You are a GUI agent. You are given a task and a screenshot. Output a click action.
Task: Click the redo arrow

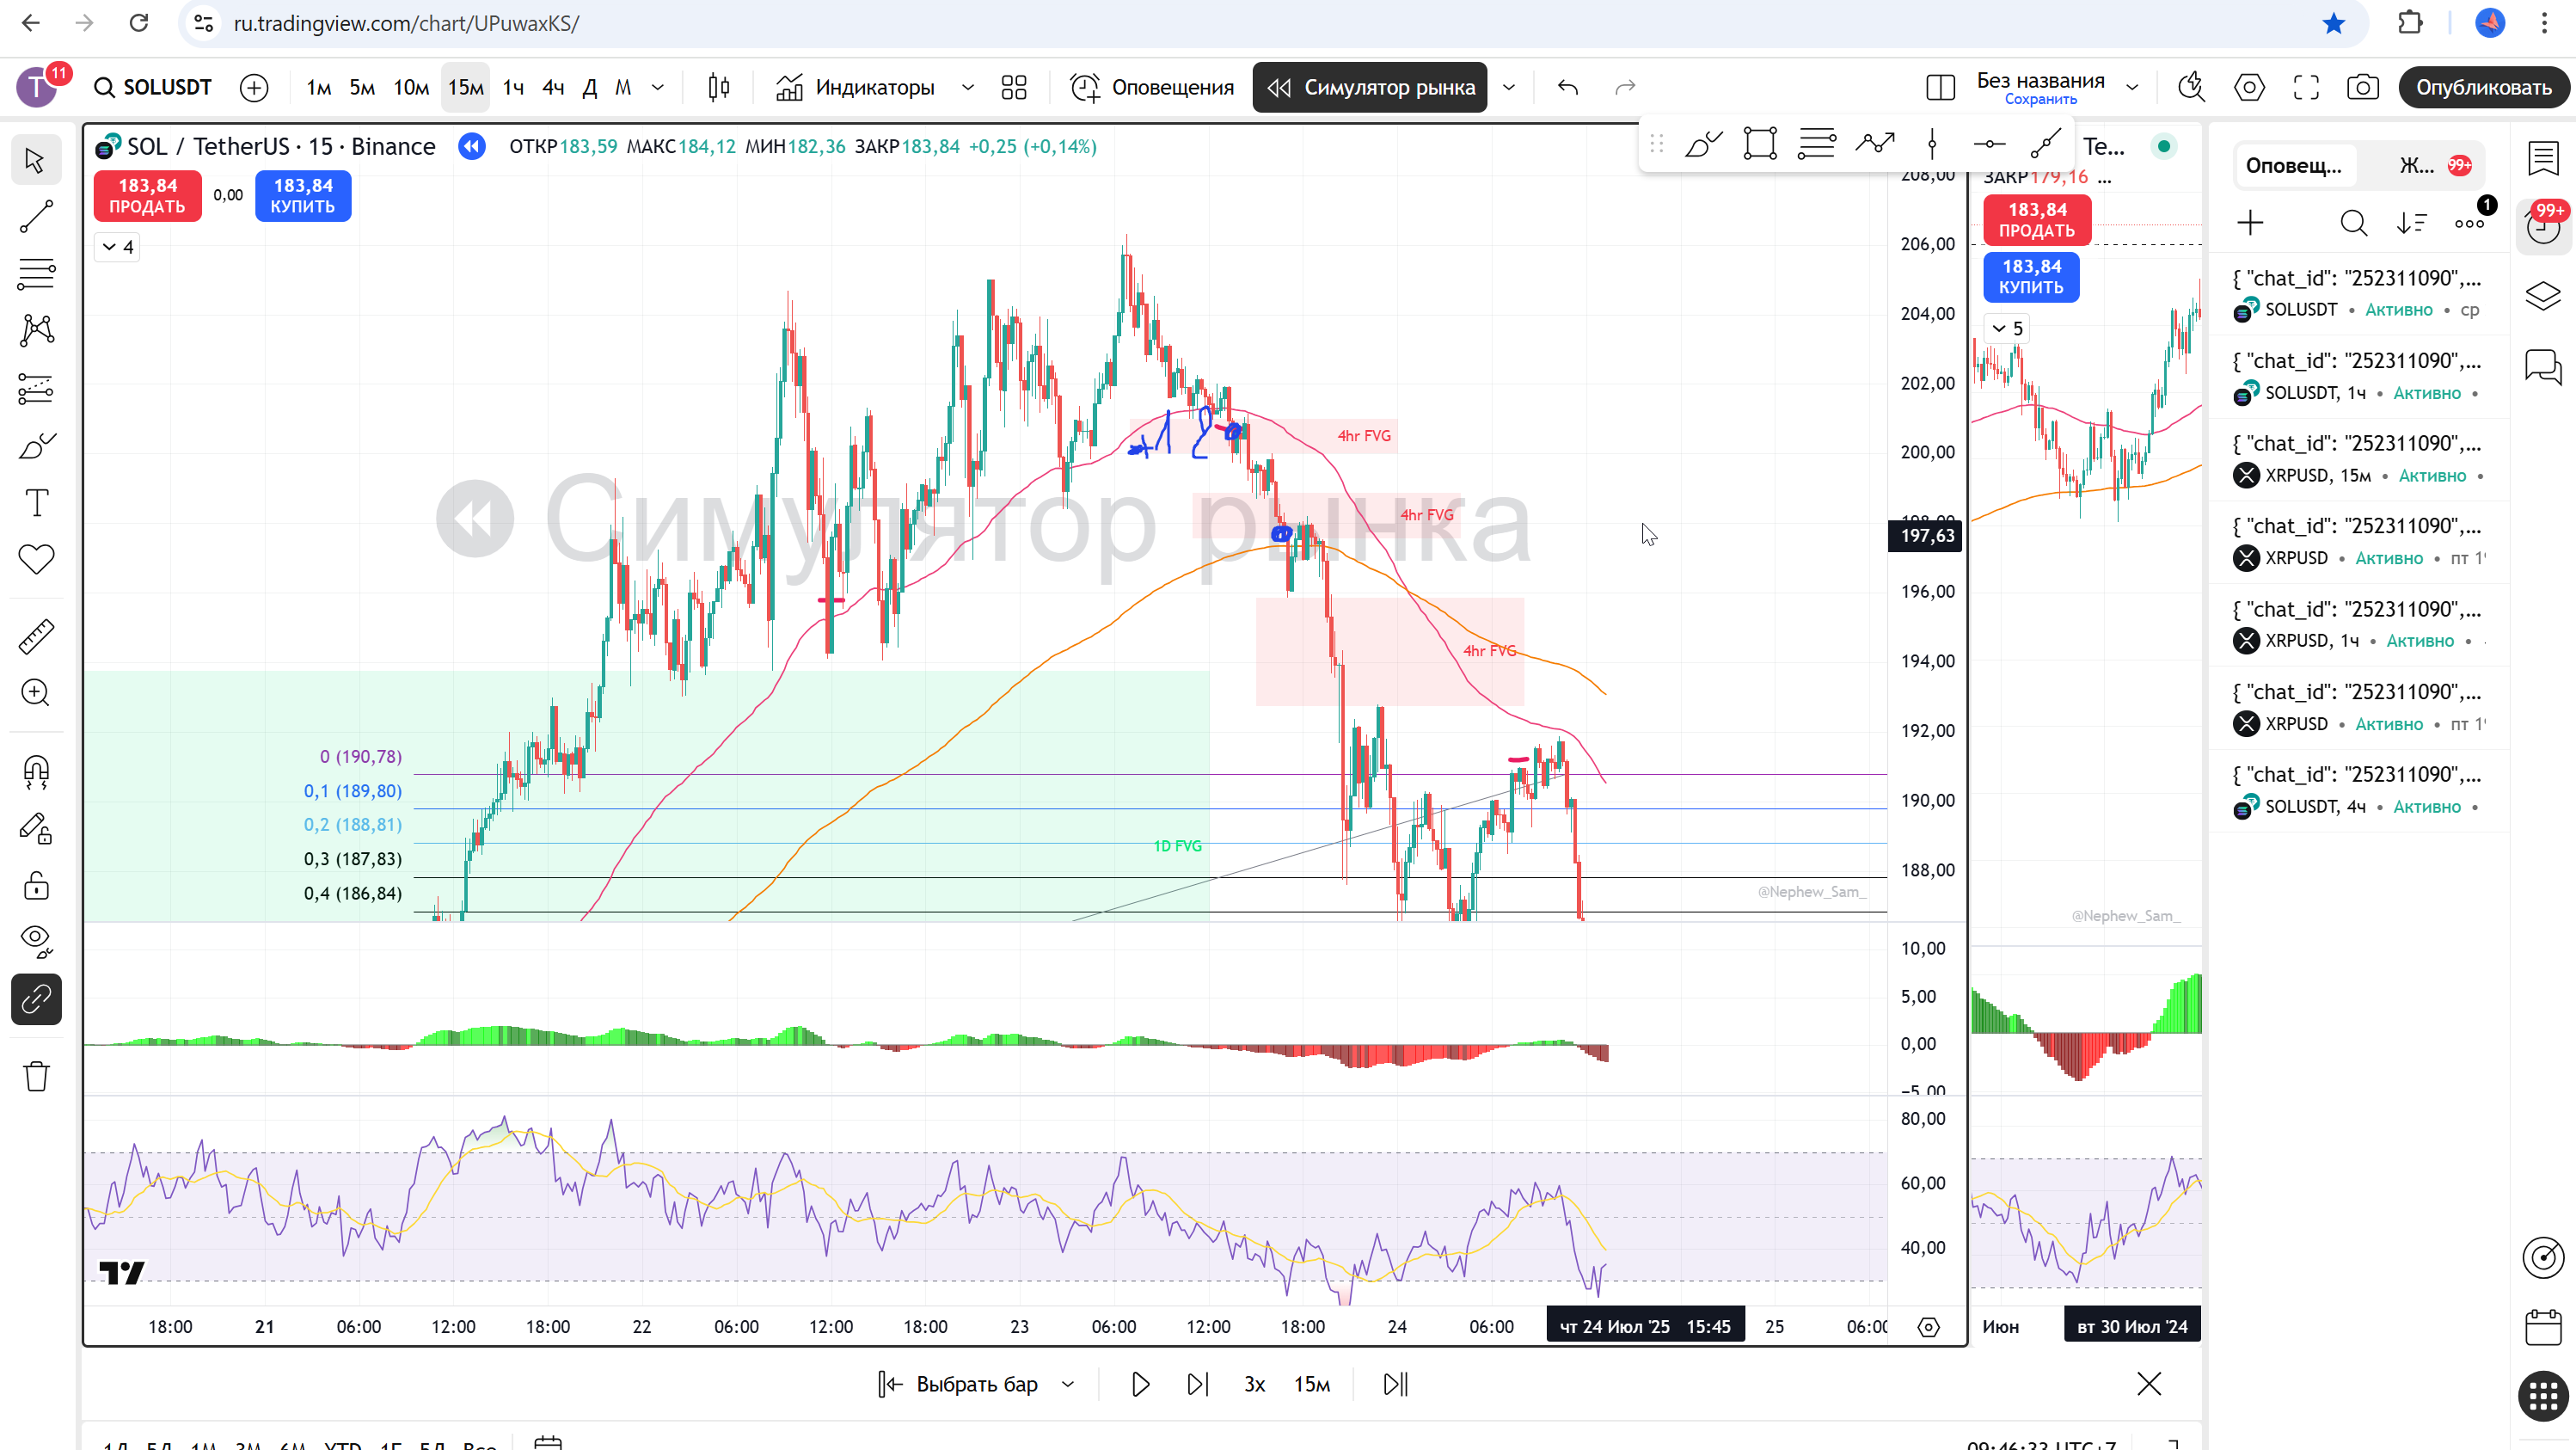(x=1625, y=88)
